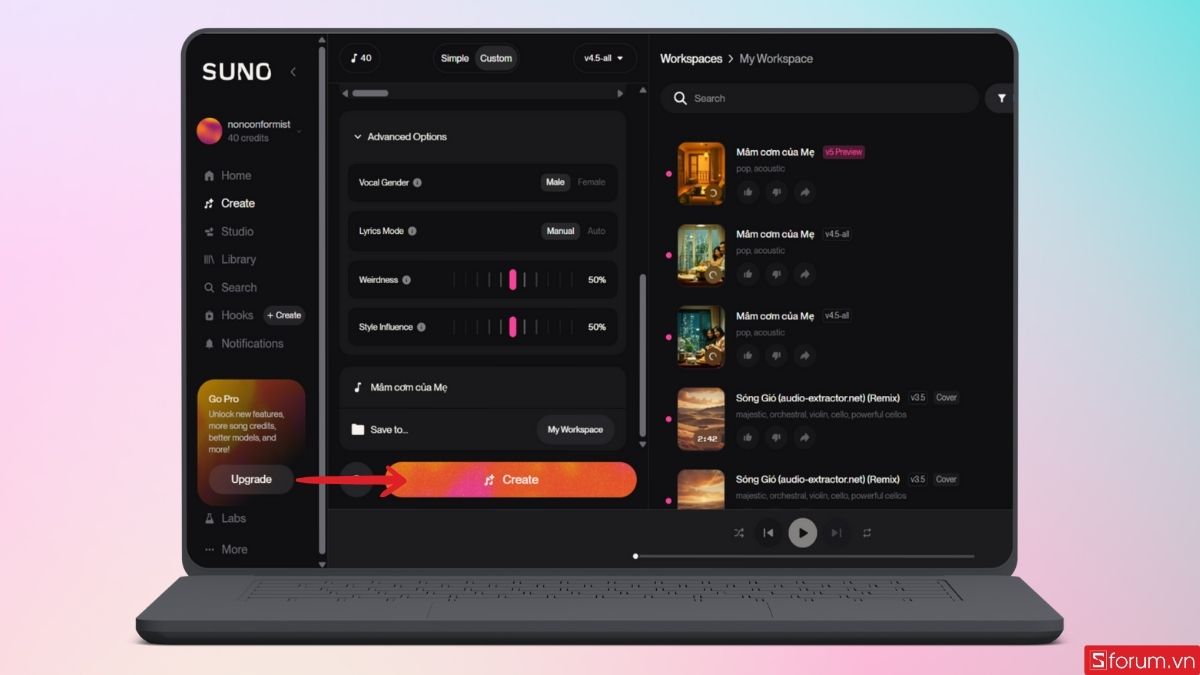Open Studio from the sidebar
The width and height of the screenshot is (1200, 675).
click(x=228, y=231)
